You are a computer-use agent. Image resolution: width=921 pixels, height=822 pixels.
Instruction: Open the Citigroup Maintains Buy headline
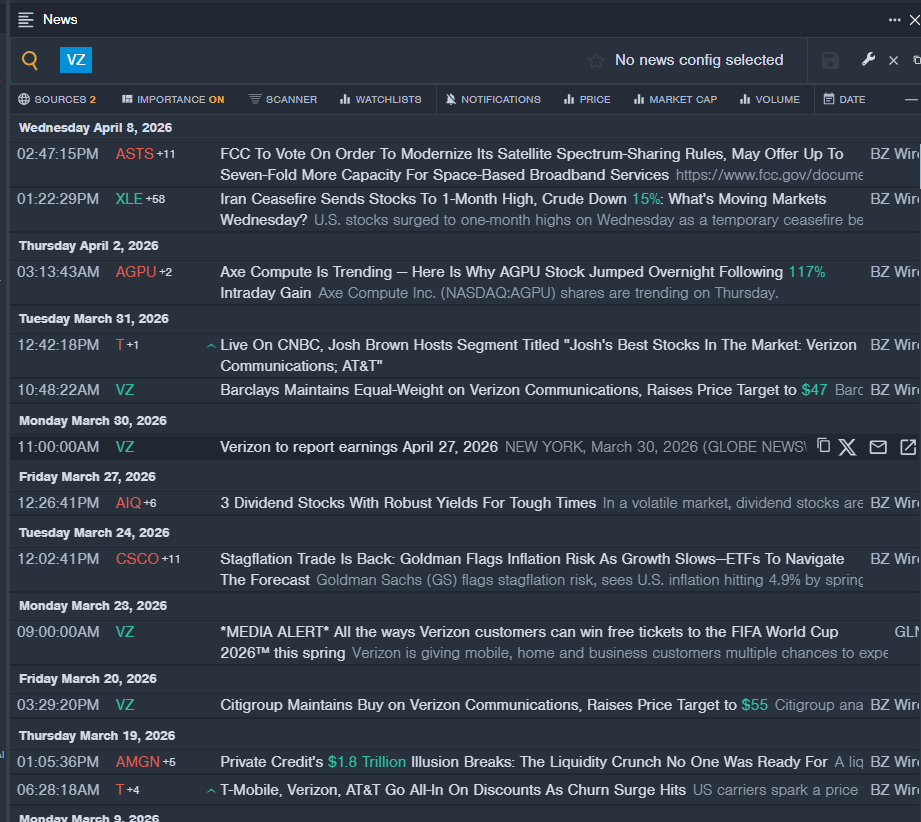click(x=478, y=705)
